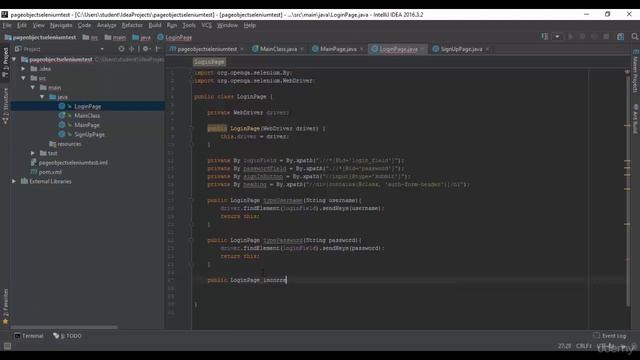Toggle the Maven Projects side tab
Image resolution: width=640 pixels, height=360 pixels.
[x=636, y=72]
